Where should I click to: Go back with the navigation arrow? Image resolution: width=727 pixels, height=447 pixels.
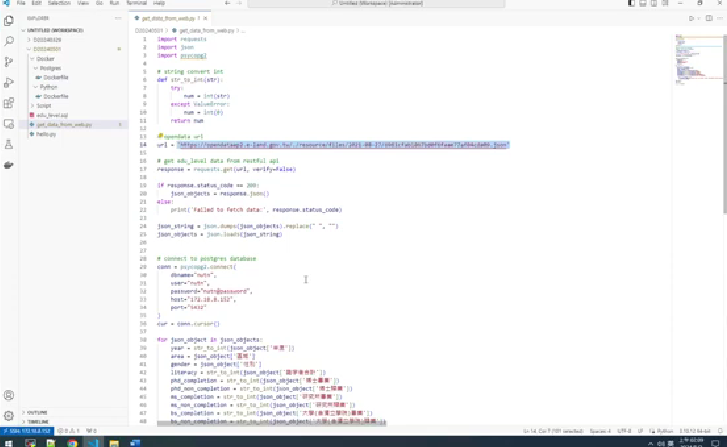point(227,3)
